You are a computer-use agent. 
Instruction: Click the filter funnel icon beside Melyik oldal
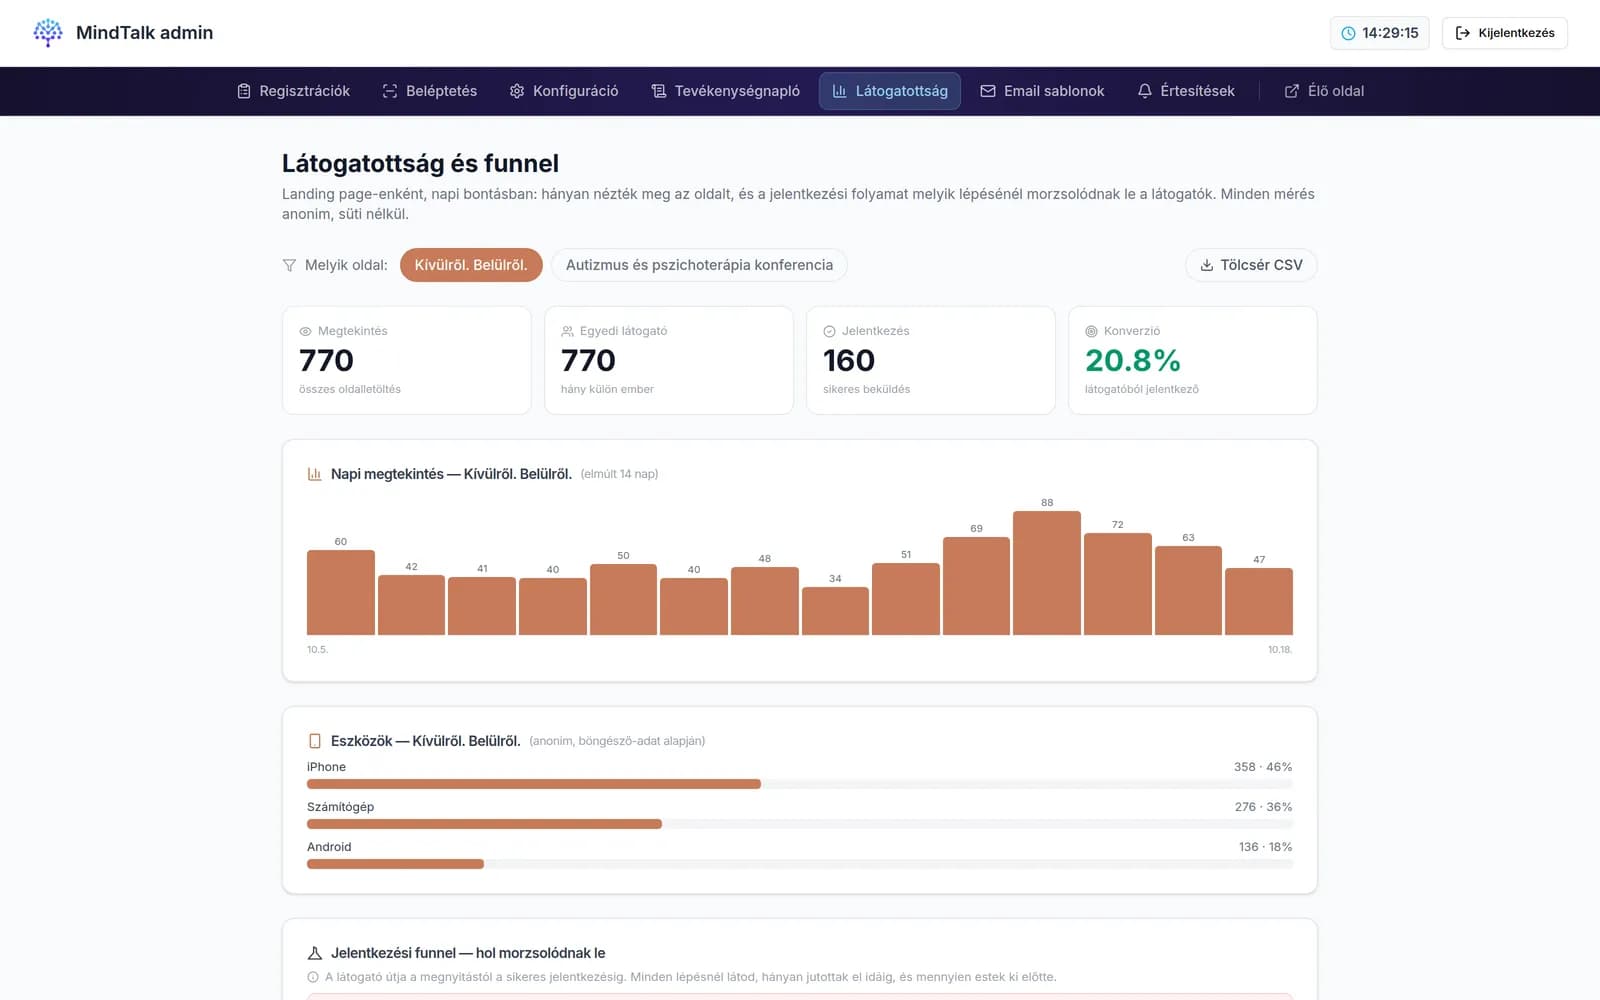289,265
